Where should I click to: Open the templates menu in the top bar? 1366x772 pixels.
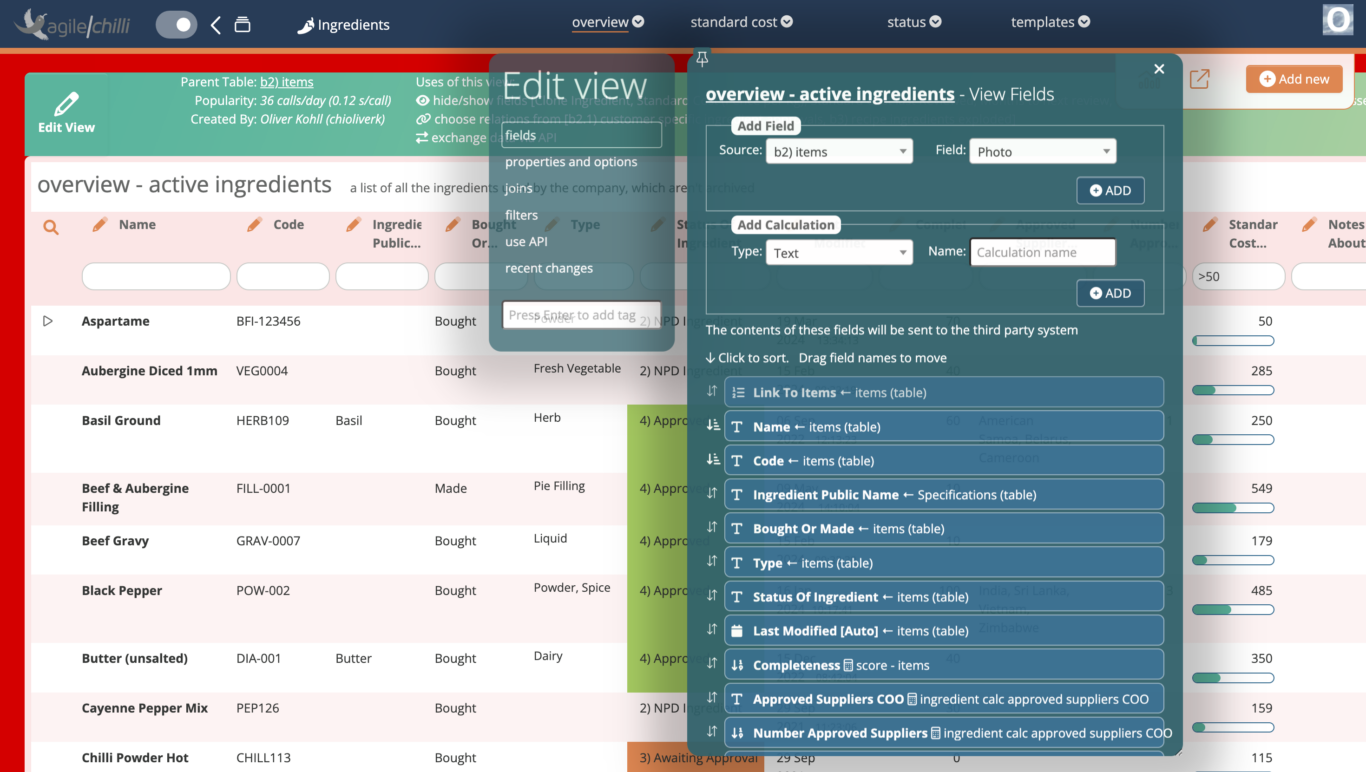[x=1049, y=21]
